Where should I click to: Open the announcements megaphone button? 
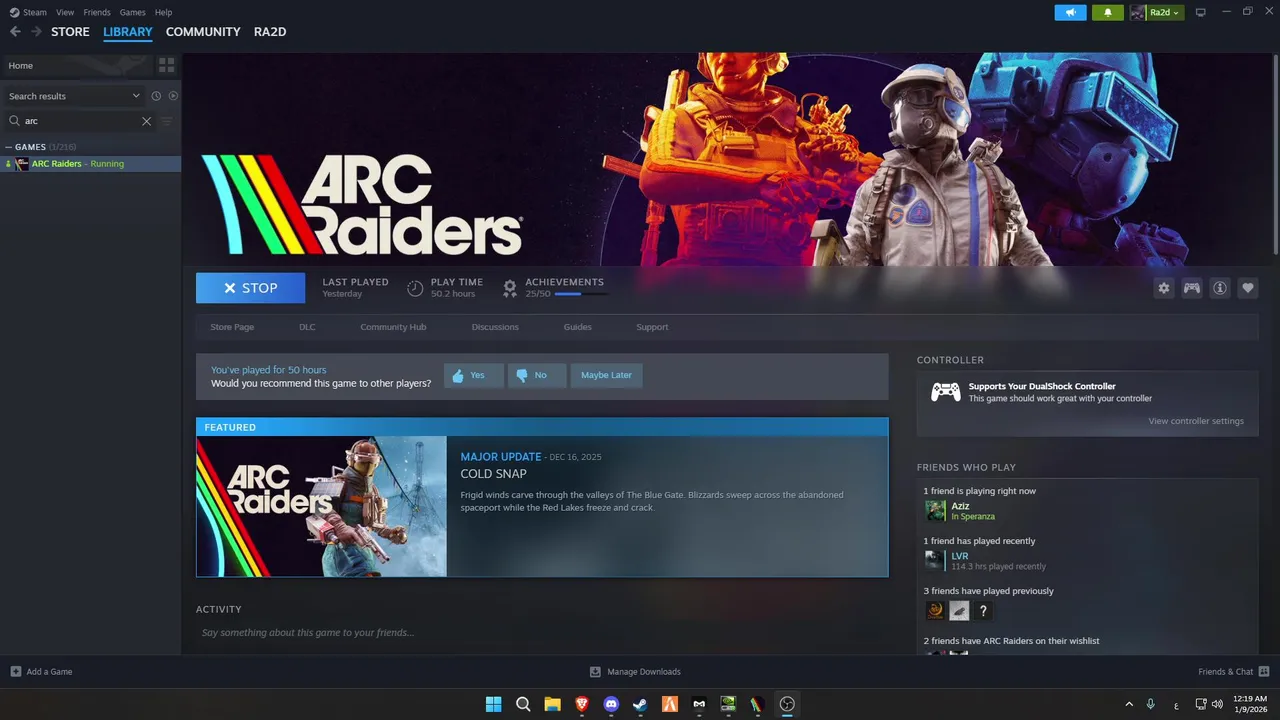1070,12
